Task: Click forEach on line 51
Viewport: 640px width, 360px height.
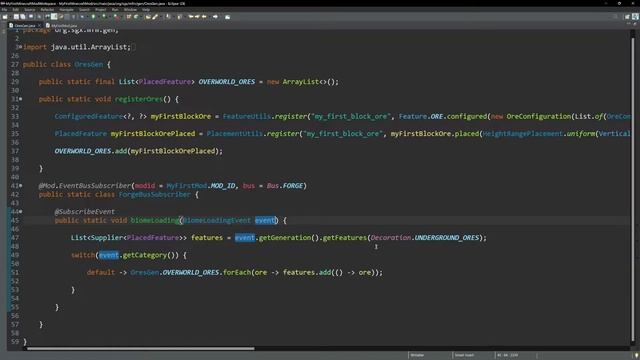Action: pyautogui.click(x=237, y=272)
